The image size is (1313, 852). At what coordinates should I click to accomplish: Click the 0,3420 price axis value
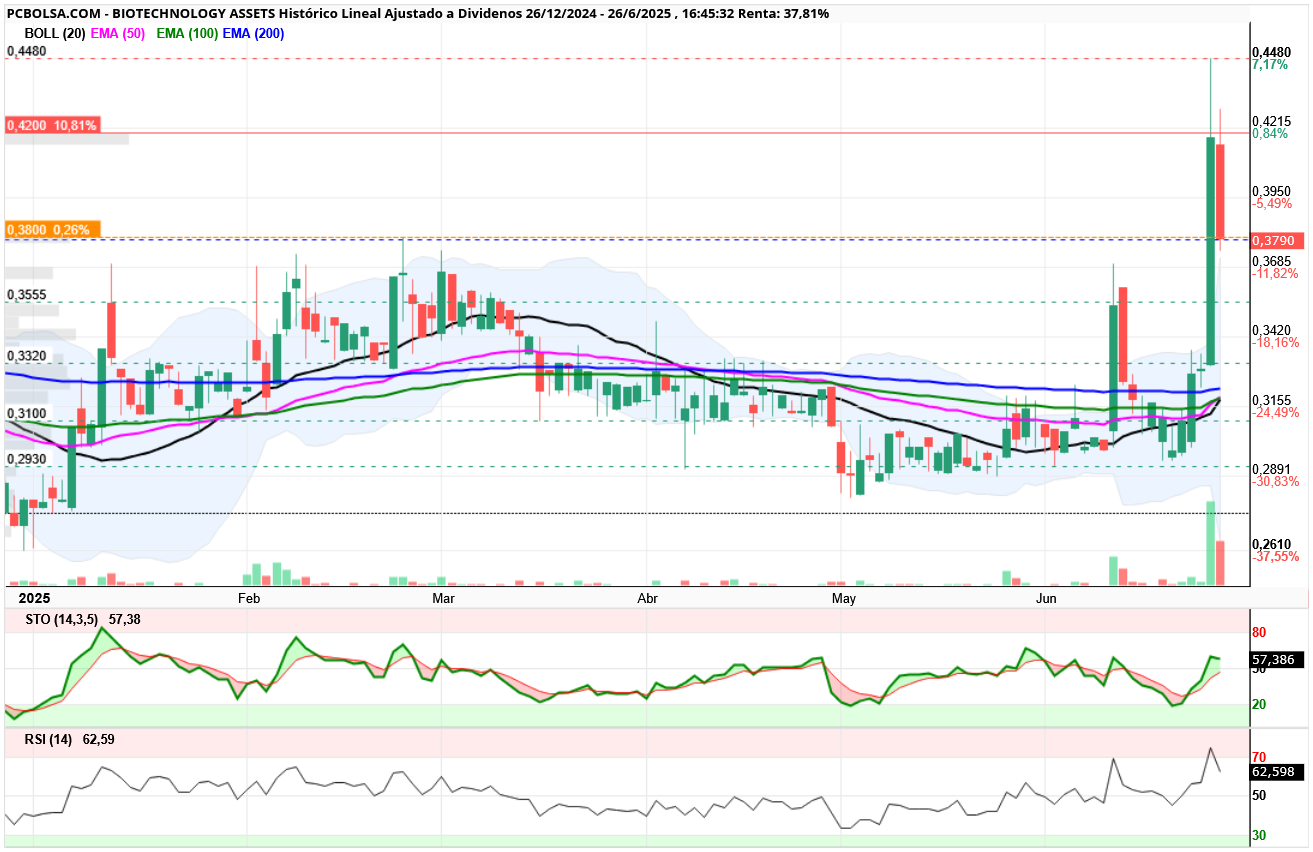point(1272,329)
